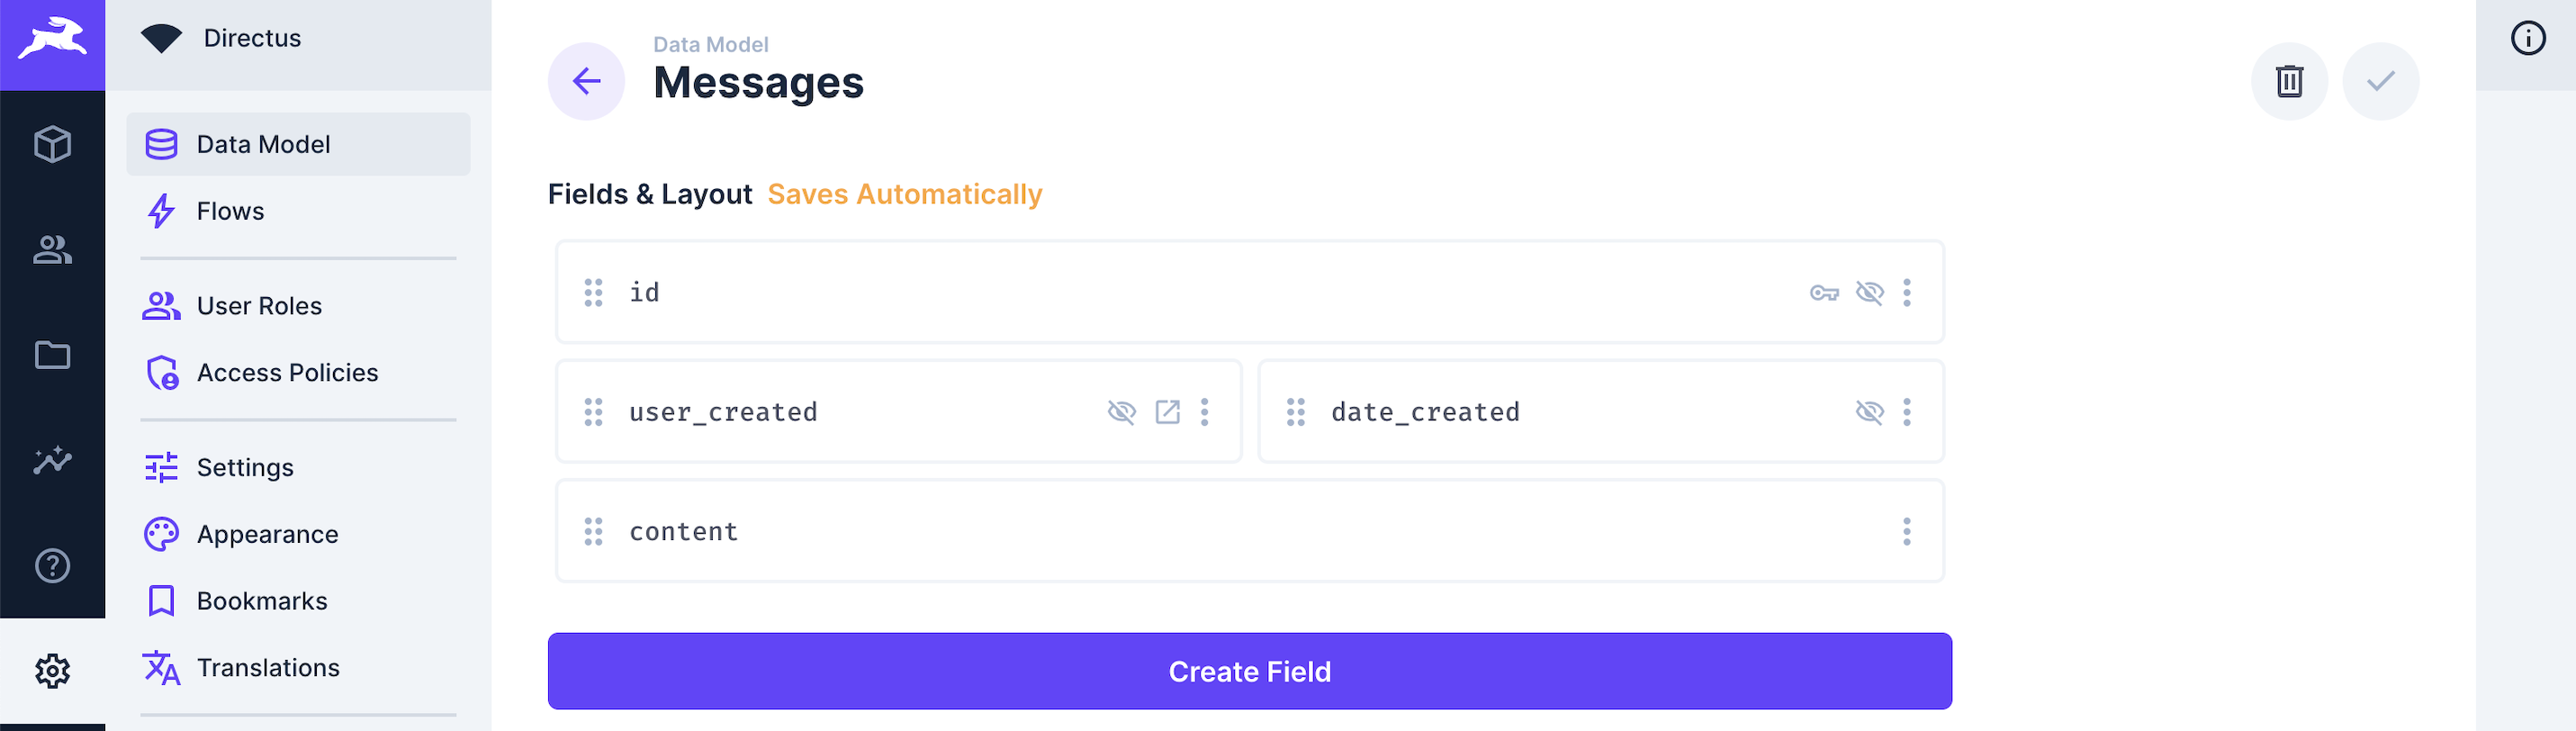Open Access Policies from the sidebar
The width and height of the screenshot is (2576, 731).
[287, 372]
